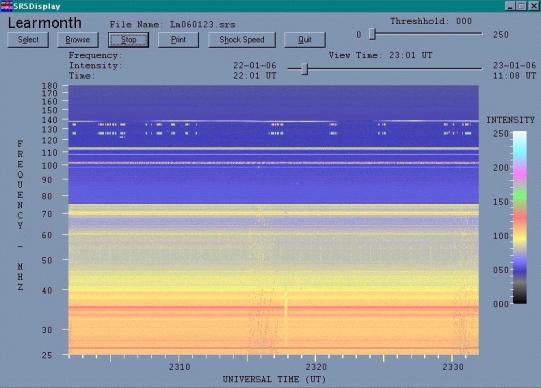Click the 150 intensity scale label
Screen dimensions: 541x388
[x=501, y=202]
